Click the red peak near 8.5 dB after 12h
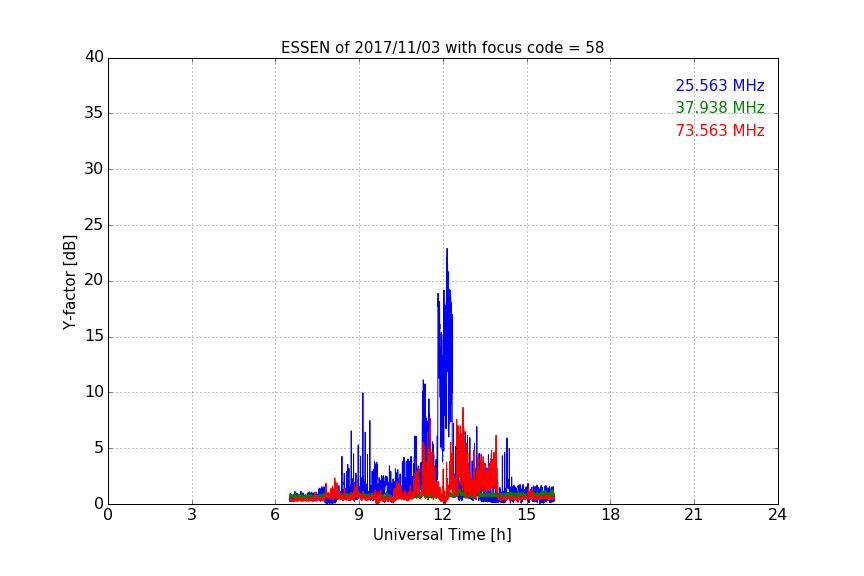The width and height of the screenshot is (864, 576). pyautogui.click(x=463, y=409)
